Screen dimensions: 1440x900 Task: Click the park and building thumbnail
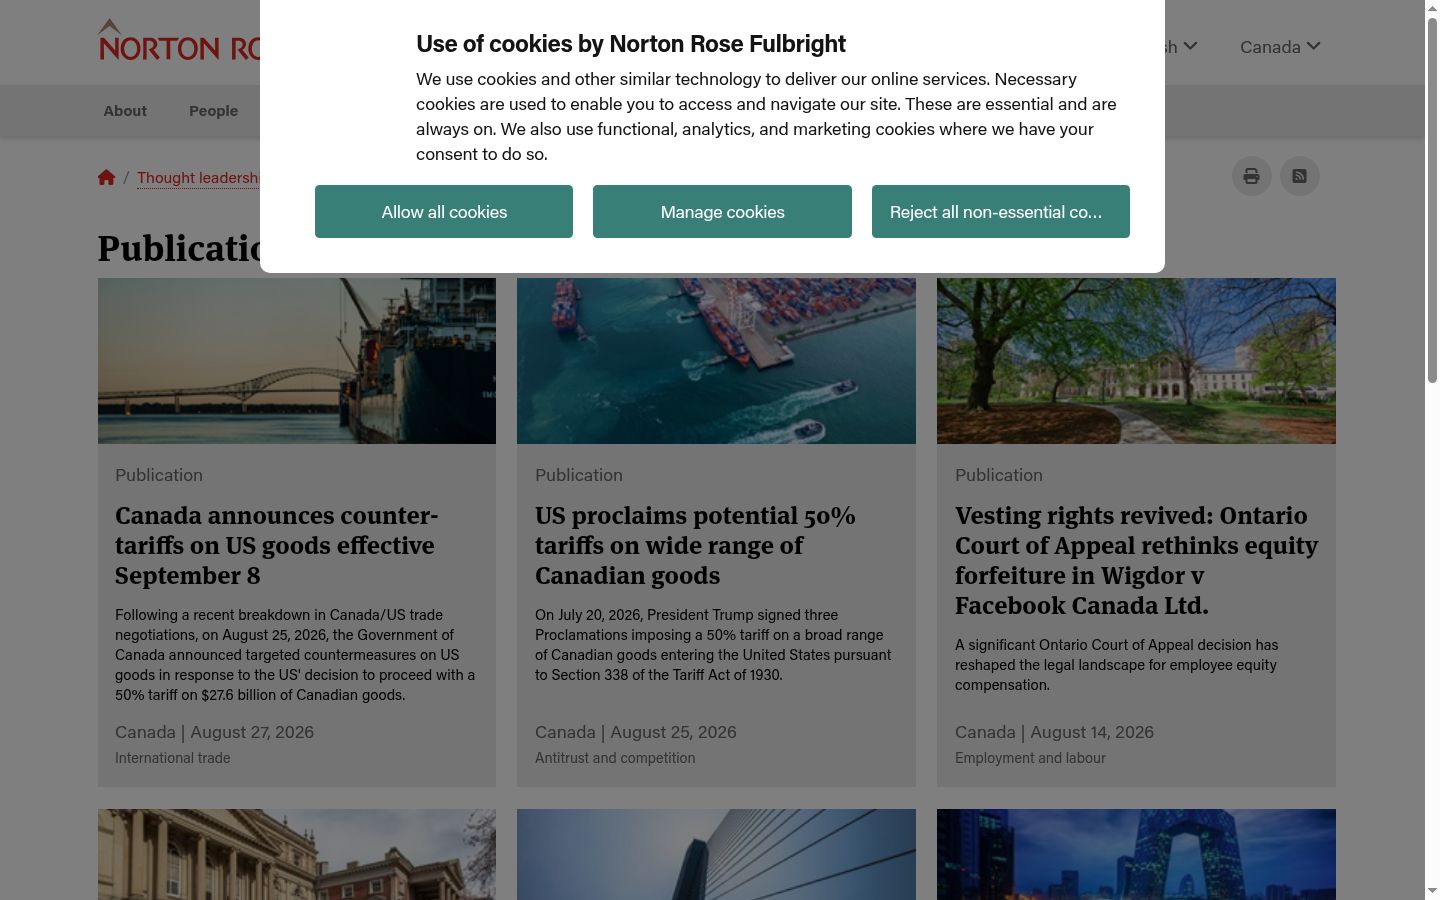[1136, 361]
